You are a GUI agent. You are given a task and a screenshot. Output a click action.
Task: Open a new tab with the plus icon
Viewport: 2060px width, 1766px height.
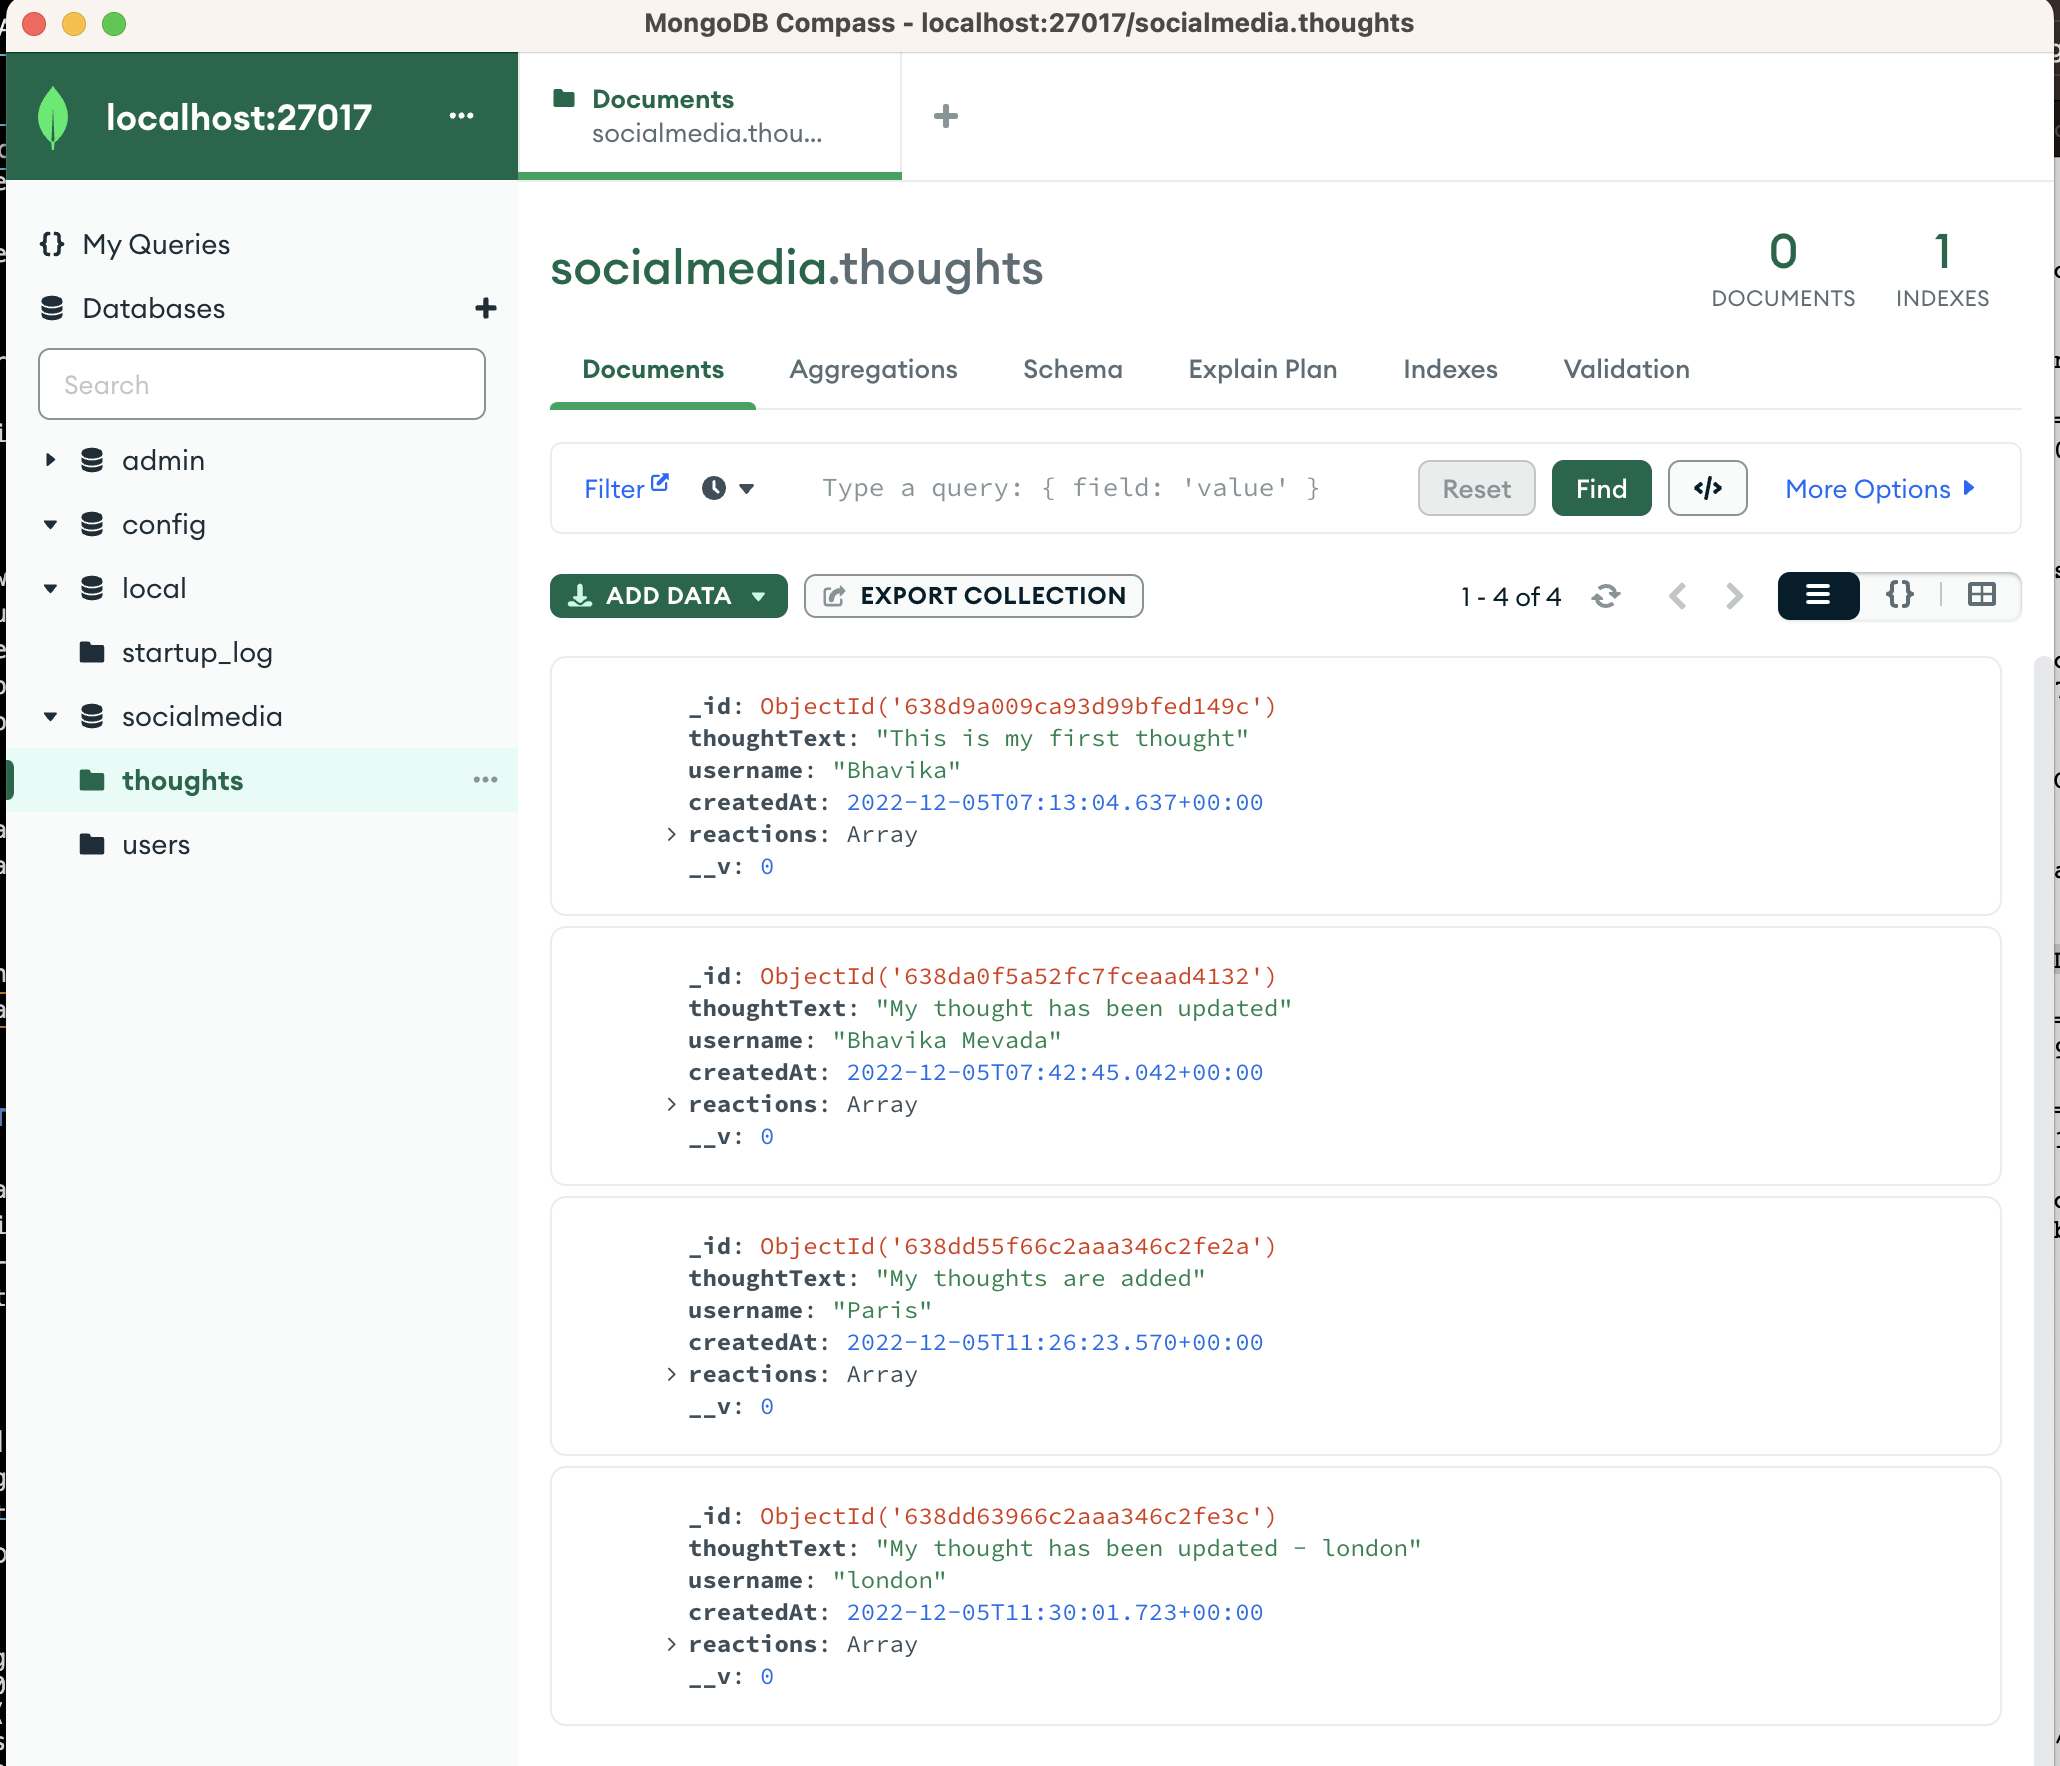click(x=945, y=116)
